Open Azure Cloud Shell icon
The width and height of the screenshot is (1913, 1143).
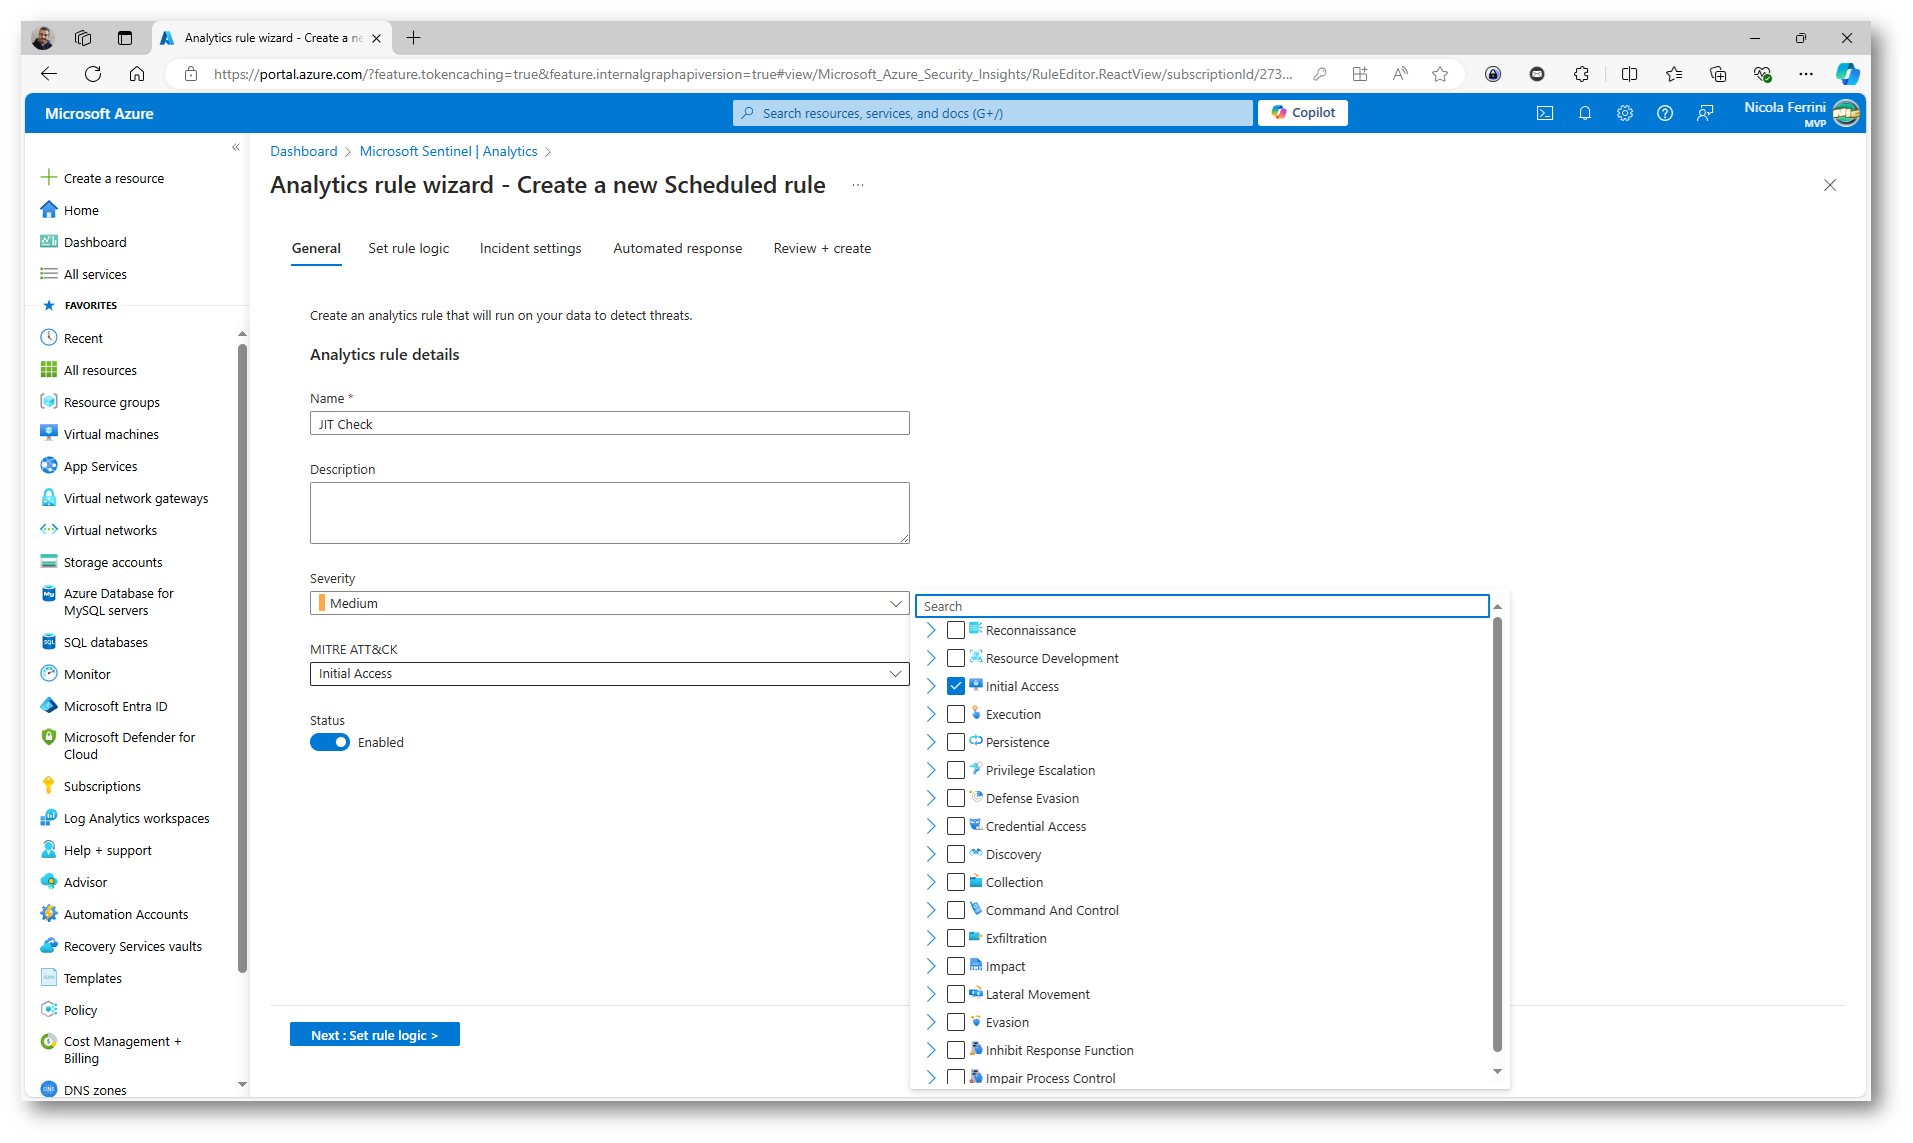pos(1544,113)
